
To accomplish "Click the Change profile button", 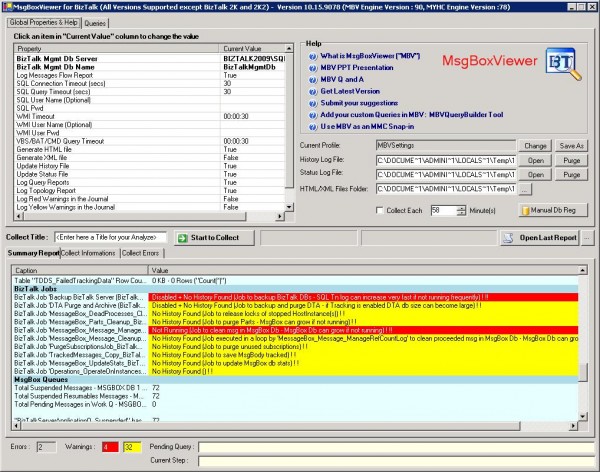I will (x=535, y=146).
